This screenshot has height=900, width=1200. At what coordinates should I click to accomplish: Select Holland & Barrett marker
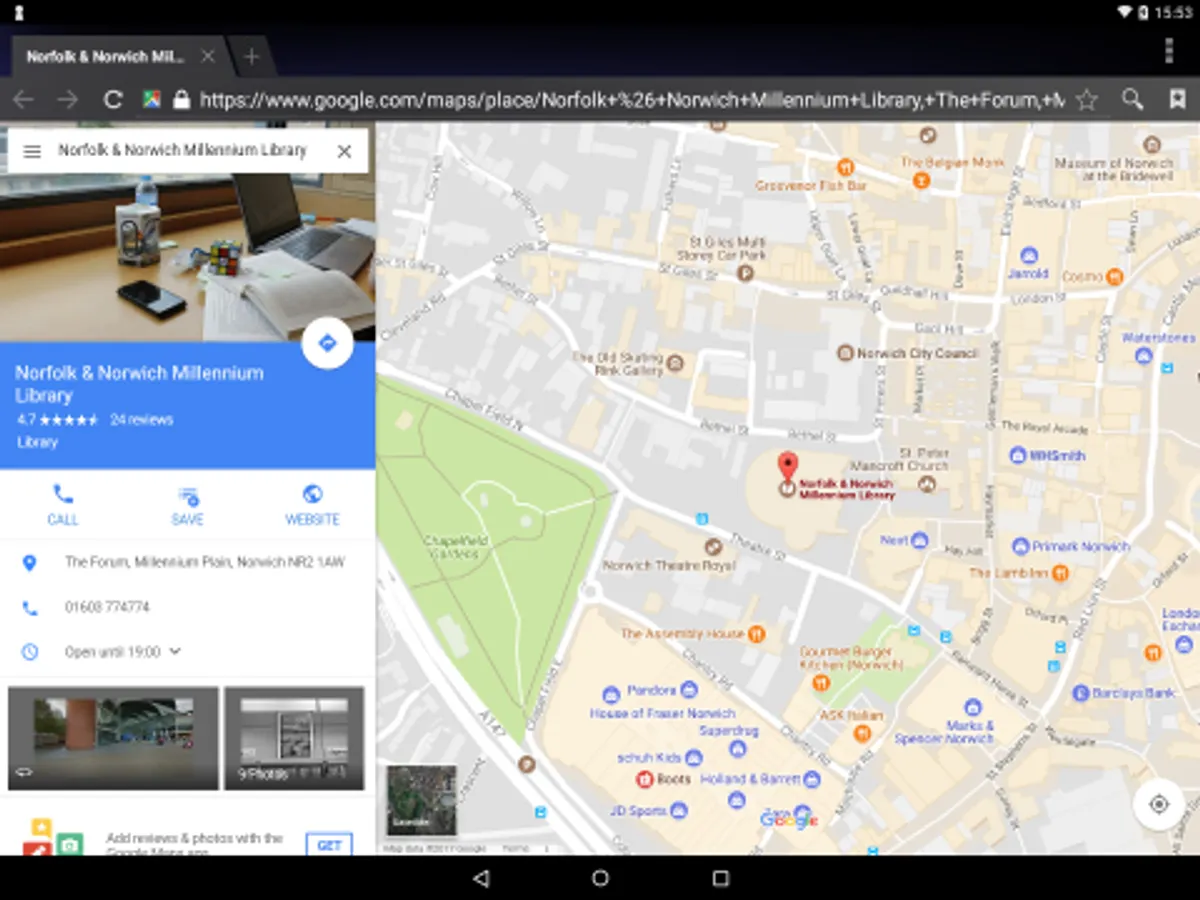(x=812, y=778)
